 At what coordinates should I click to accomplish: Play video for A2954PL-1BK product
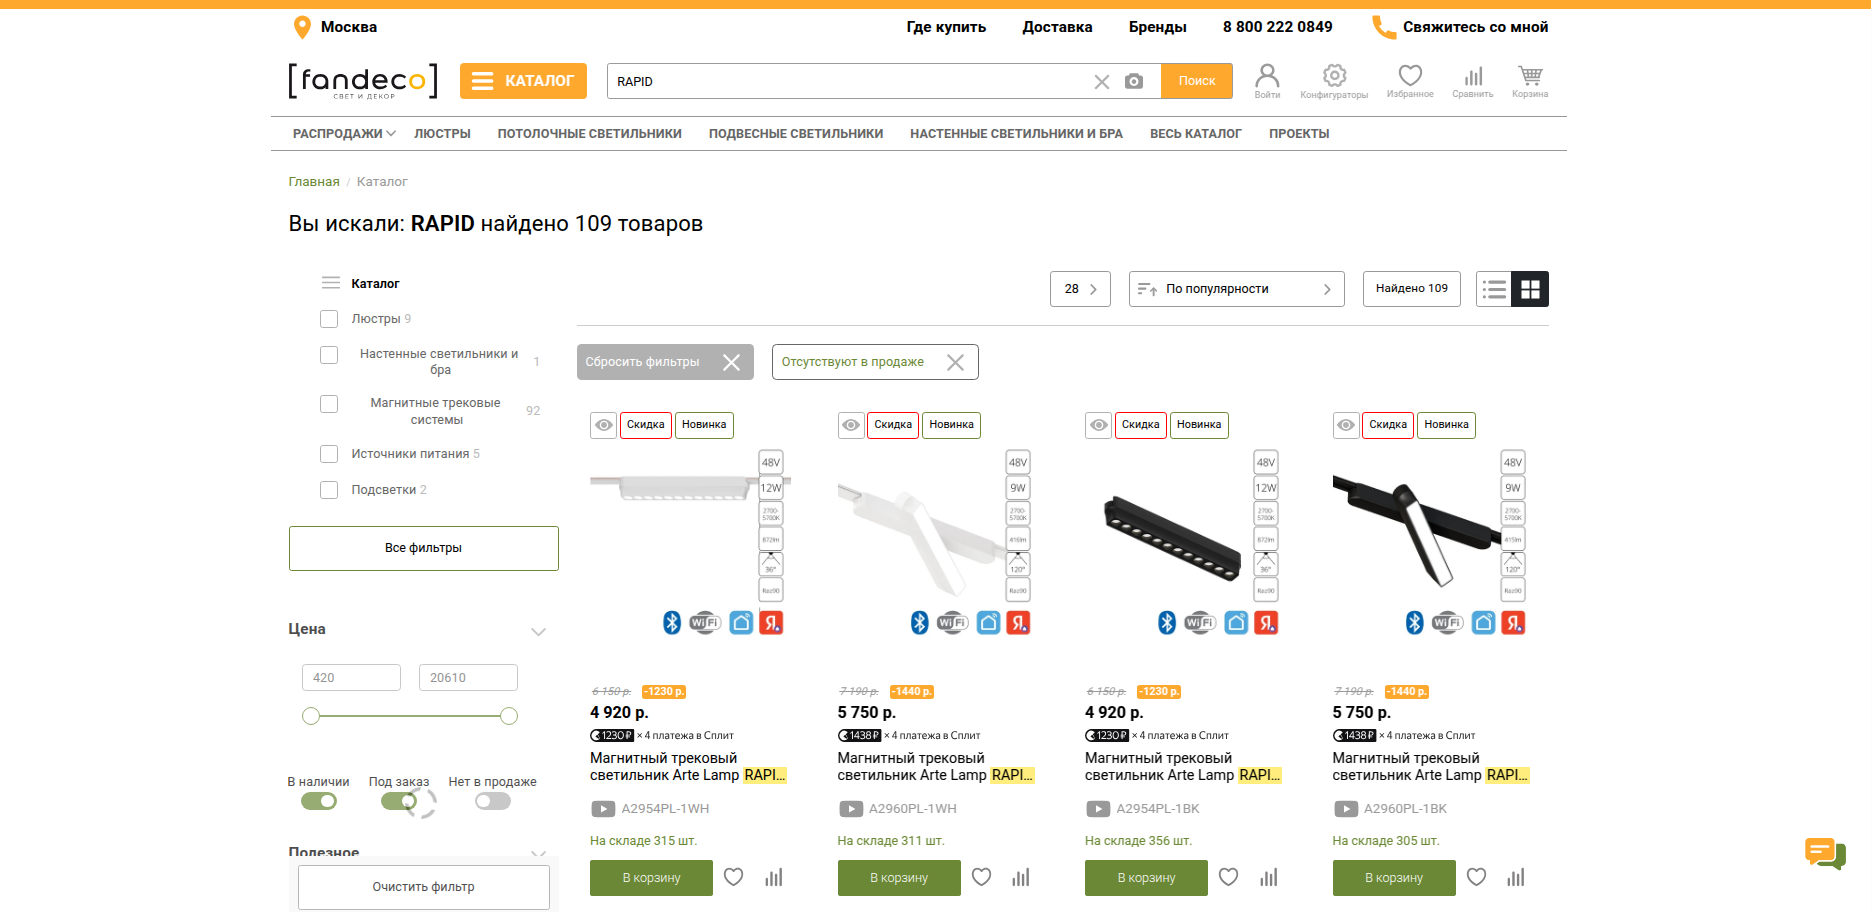click(x=1098, y=809)
